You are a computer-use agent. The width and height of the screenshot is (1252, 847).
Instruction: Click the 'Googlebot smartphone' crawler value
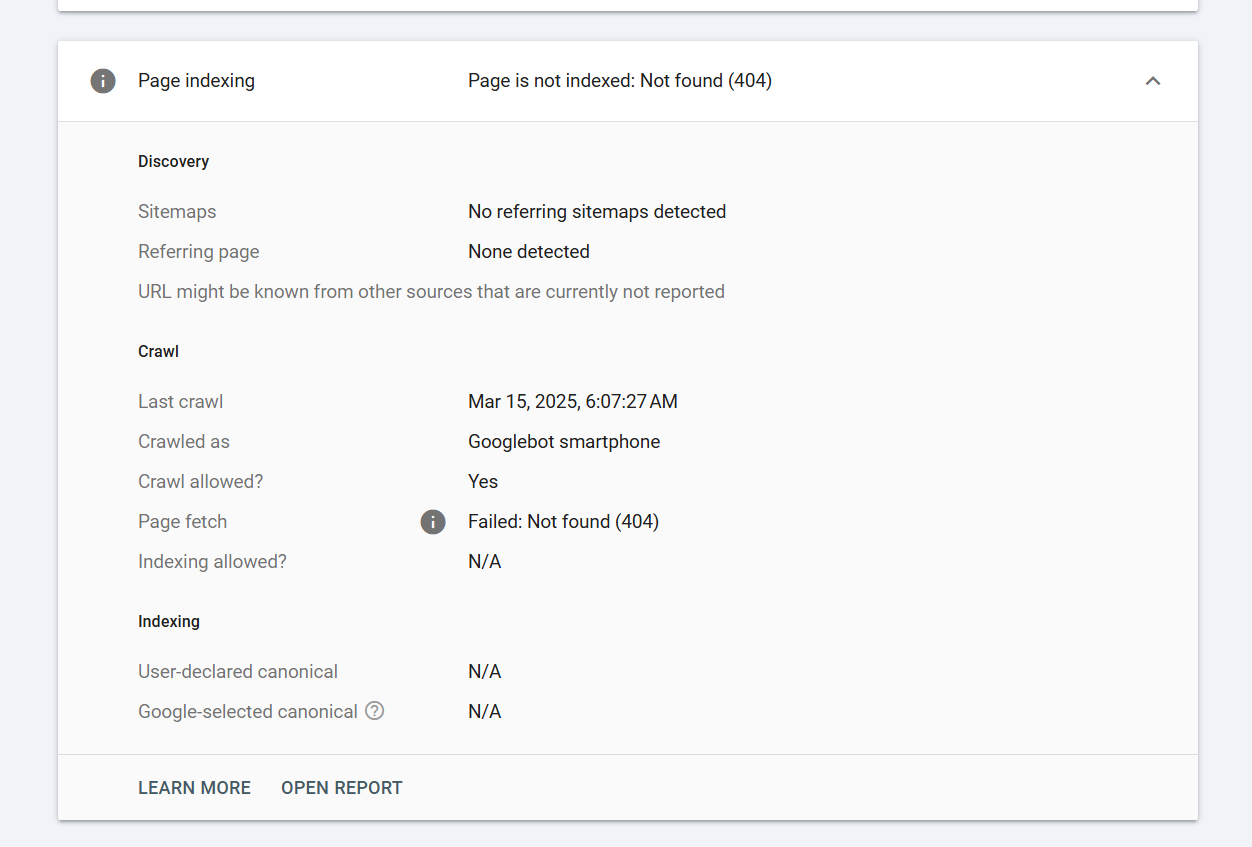point(564,442)
